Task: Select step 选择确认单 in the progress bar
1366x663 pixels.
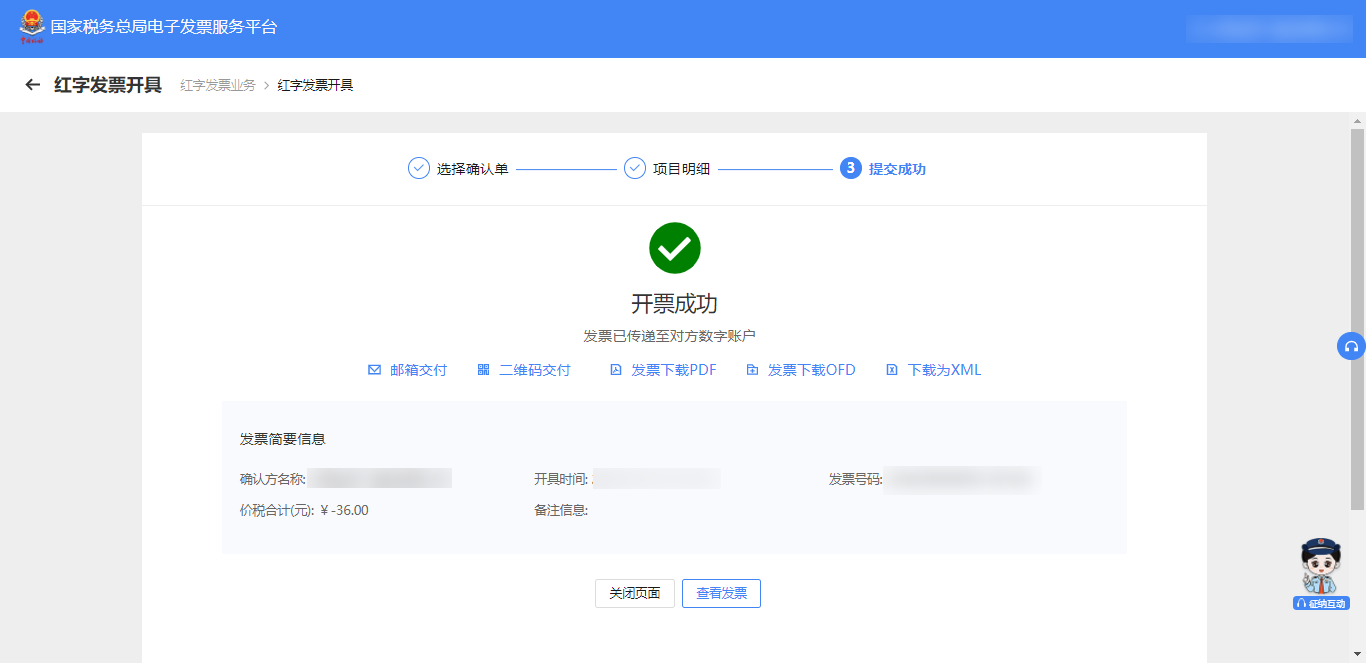Action: coord(459,169)
